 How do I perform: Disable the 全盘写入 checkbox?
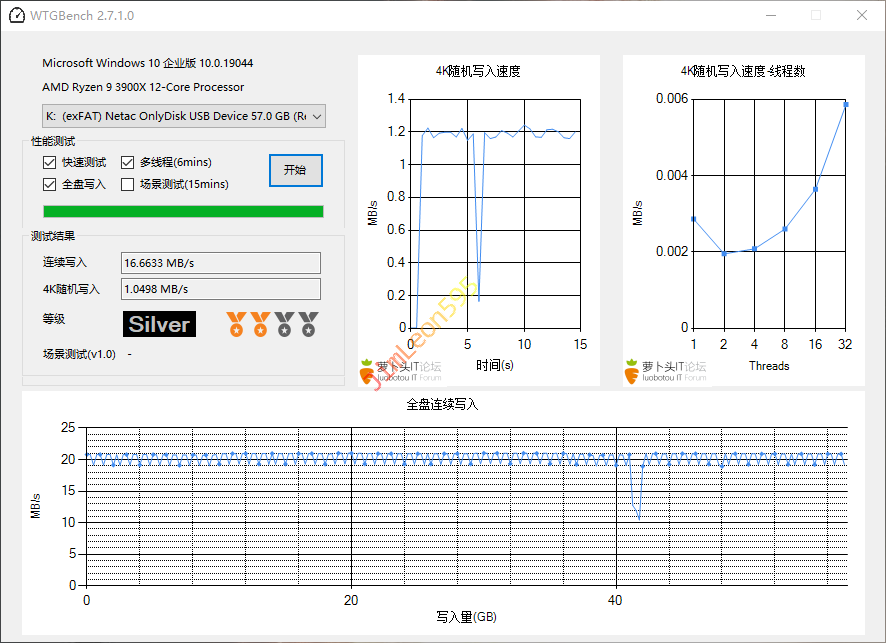50,184
